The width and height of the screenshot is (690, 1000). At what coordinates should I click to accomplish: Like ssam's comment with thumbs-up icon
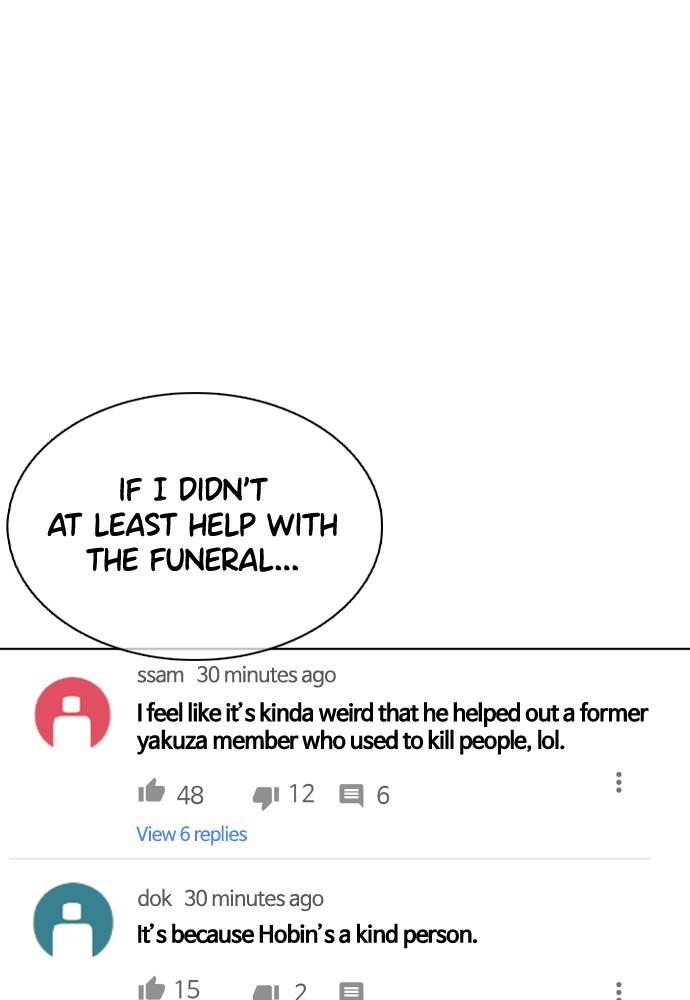pyautogui.click(x=151, y=791)
